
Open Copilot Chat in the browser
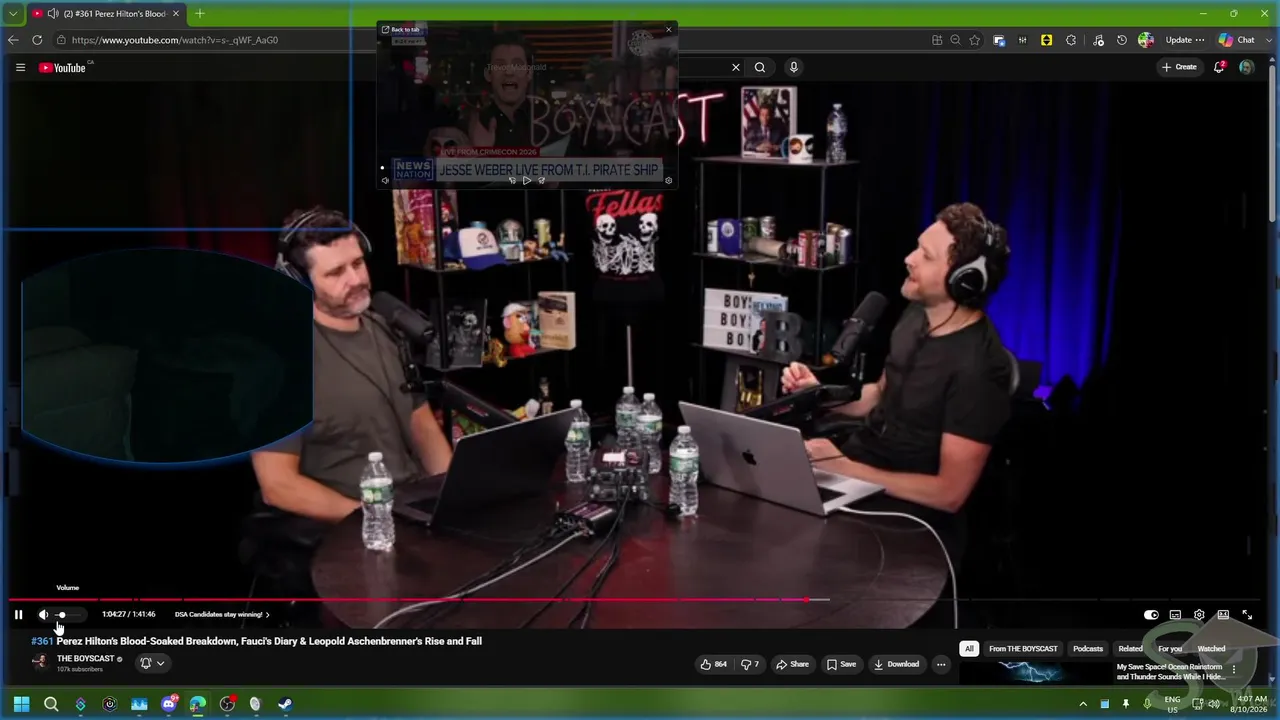[1237, 40]
